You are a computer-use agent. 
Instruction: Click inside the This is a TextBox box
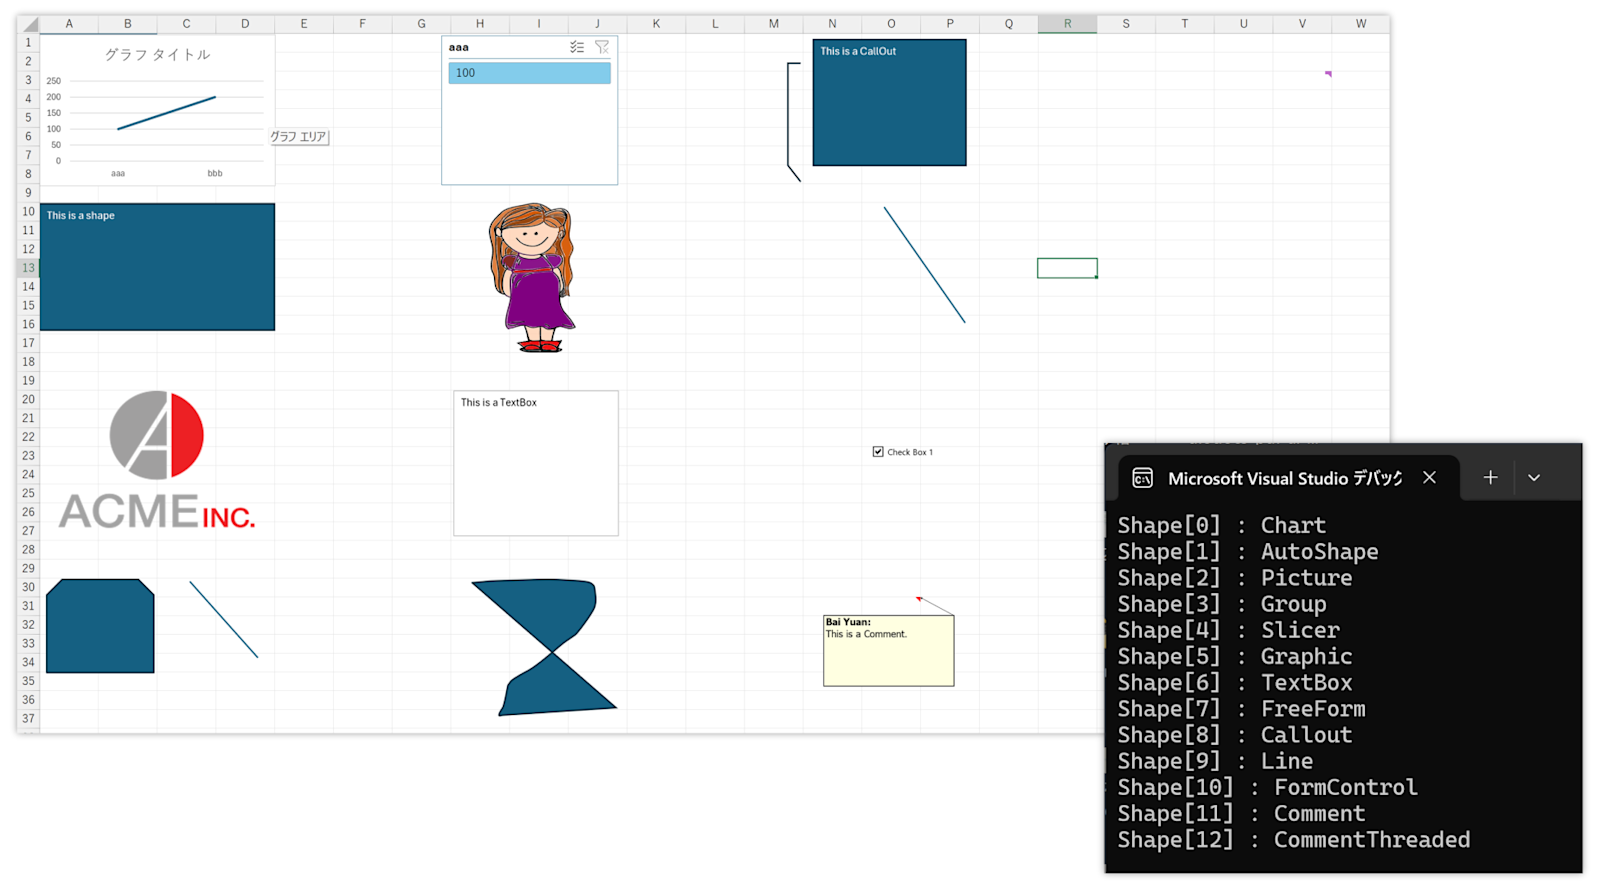coord(536,463)
